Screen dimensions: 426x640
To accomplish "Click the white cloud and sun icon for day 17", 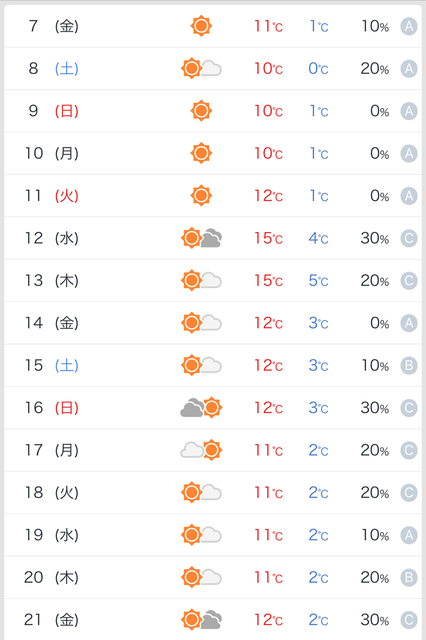I will tap(201, 450).
